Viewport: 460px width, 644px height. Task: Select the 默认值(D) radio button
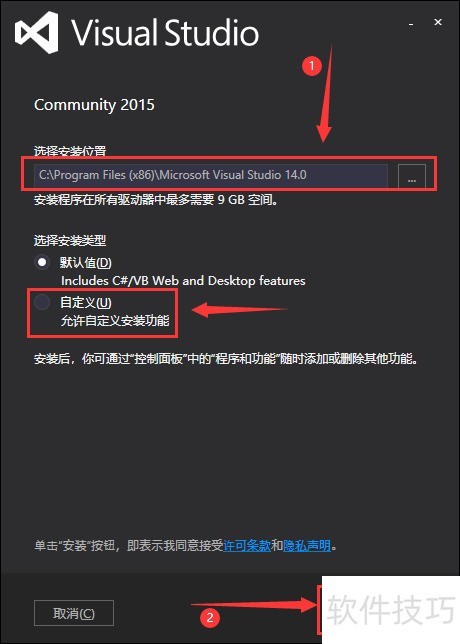tap(42, 262)
